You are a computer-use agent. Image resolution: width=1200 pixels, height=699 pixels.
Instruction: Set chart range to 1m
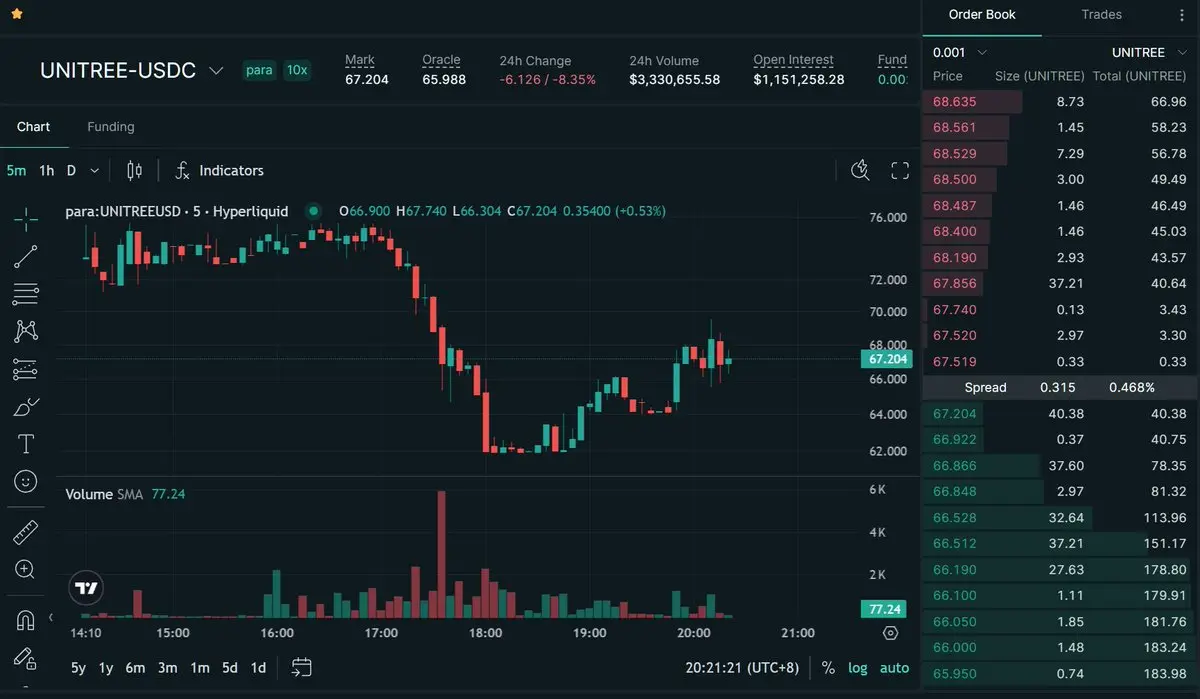pos(199,667)
